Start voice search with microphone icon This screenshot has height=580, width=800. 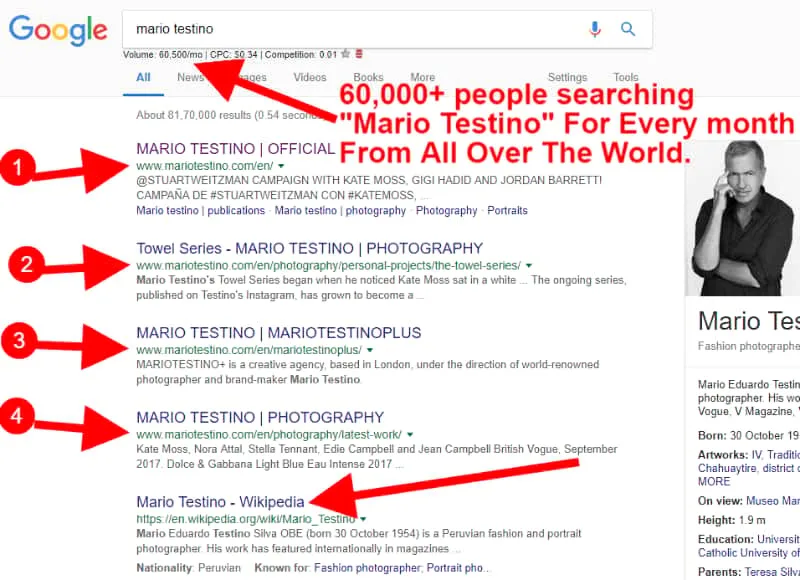click(595, 29)
